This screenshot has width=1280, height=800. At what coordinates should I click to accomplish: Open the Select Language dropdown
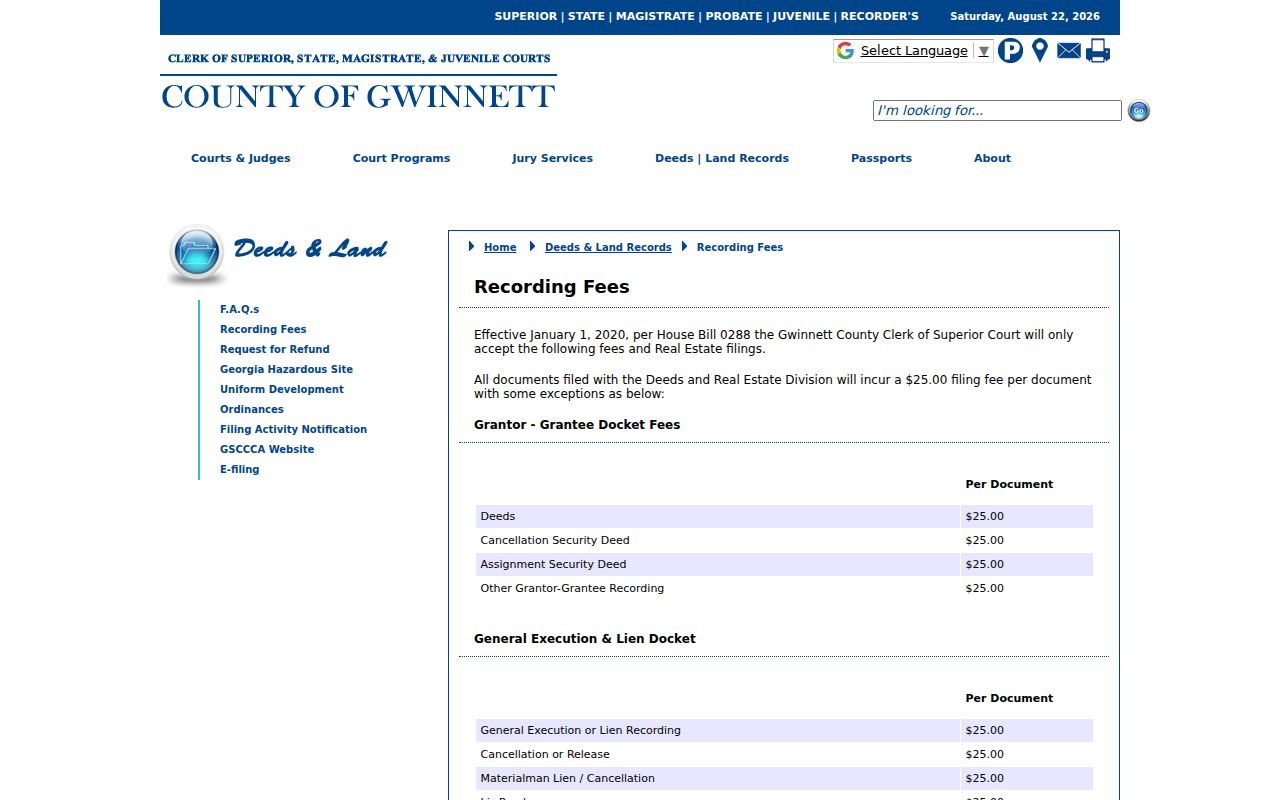click(x=913, y=51)
